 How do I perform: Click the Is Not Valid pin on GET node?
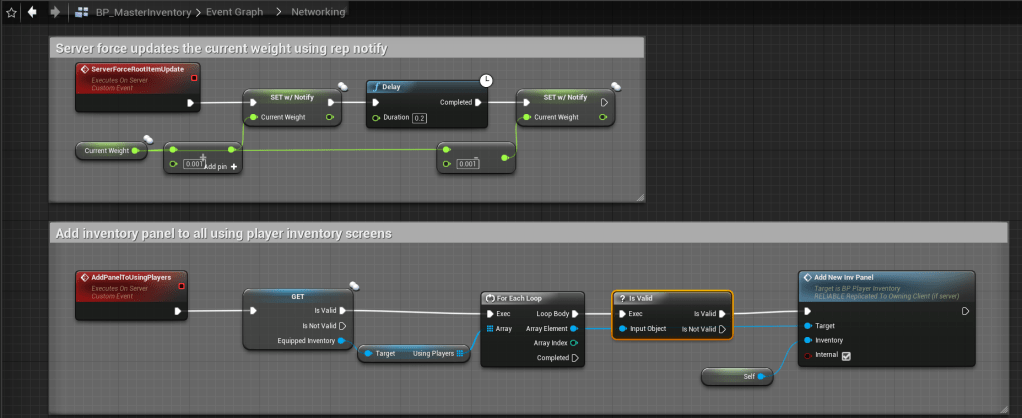pyautogui.click(x=343, y=325)
